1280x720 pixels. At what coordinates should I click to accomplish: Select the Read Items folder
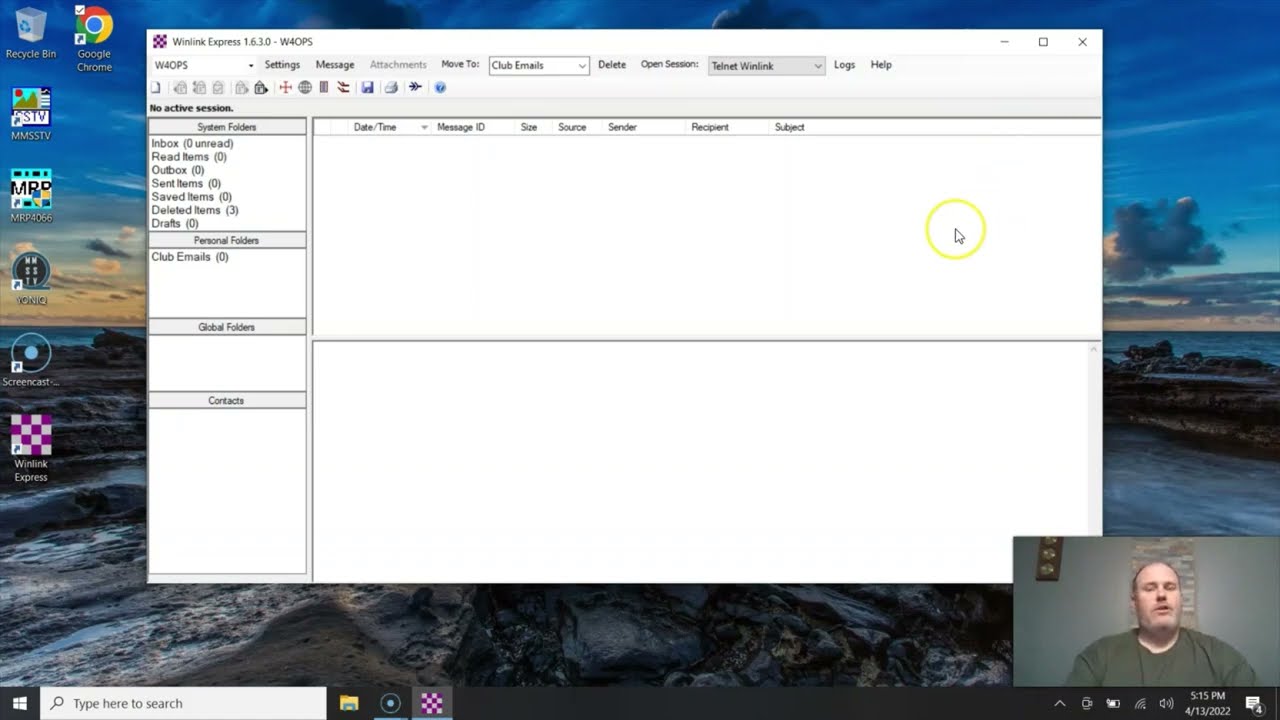click(189, 157)
